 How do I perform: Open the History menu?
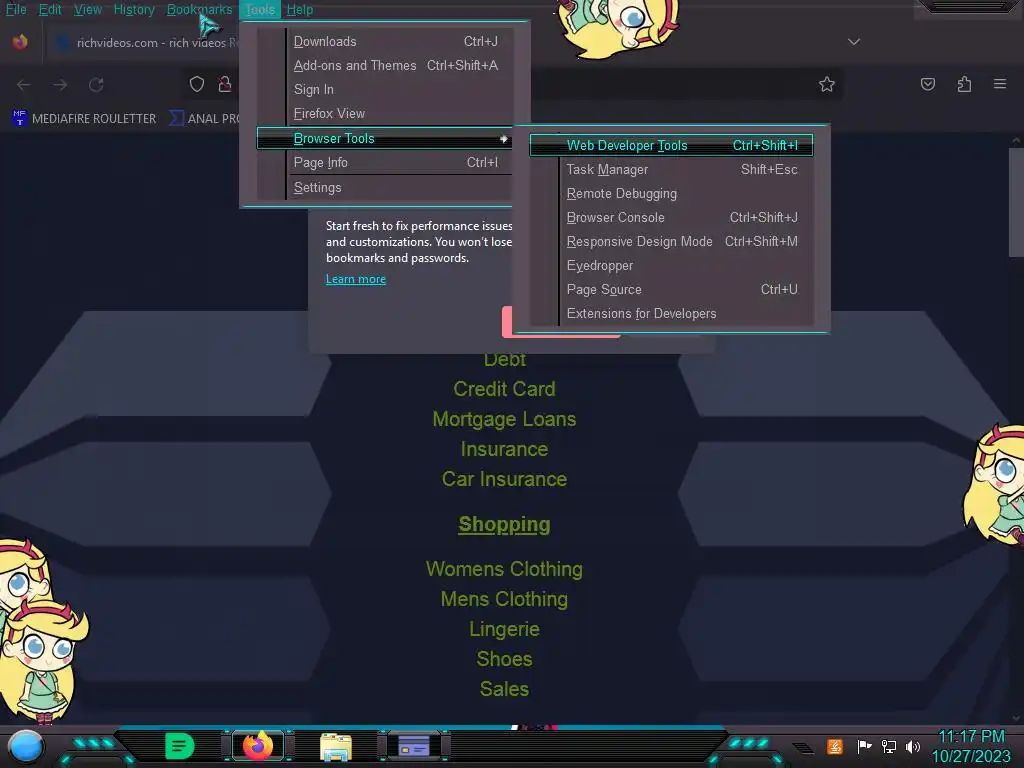click(134, 9)
